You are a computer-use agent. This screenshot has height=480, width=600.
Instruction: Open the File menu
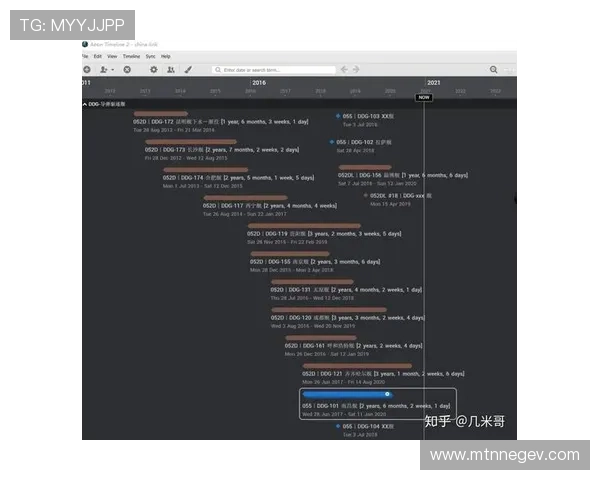coord(85,57)
